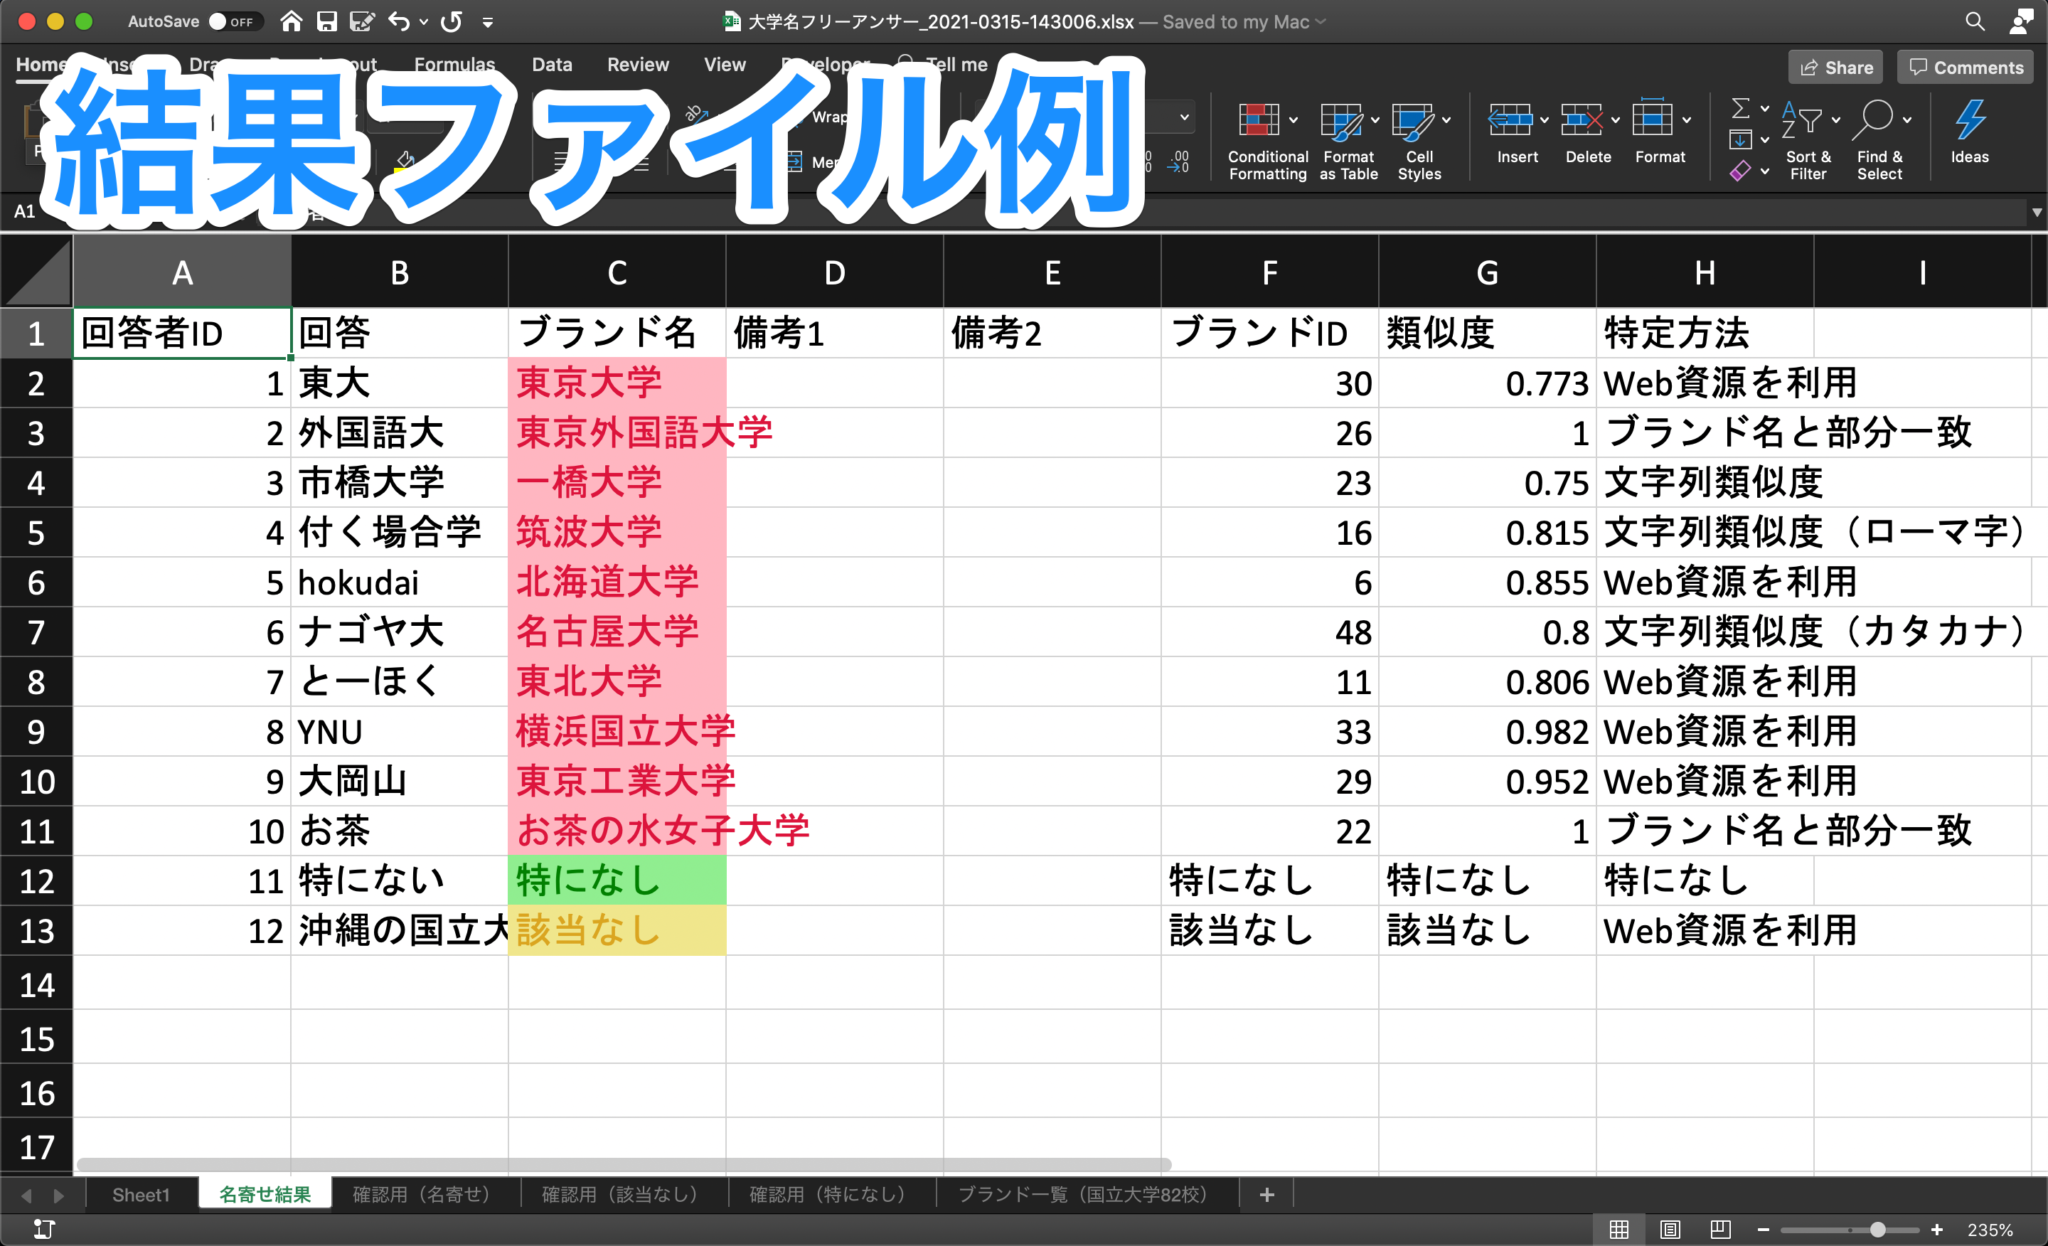Click the 特定方法 header cell
This screenshot has width=2048, height=1246.
[1705, 333]
